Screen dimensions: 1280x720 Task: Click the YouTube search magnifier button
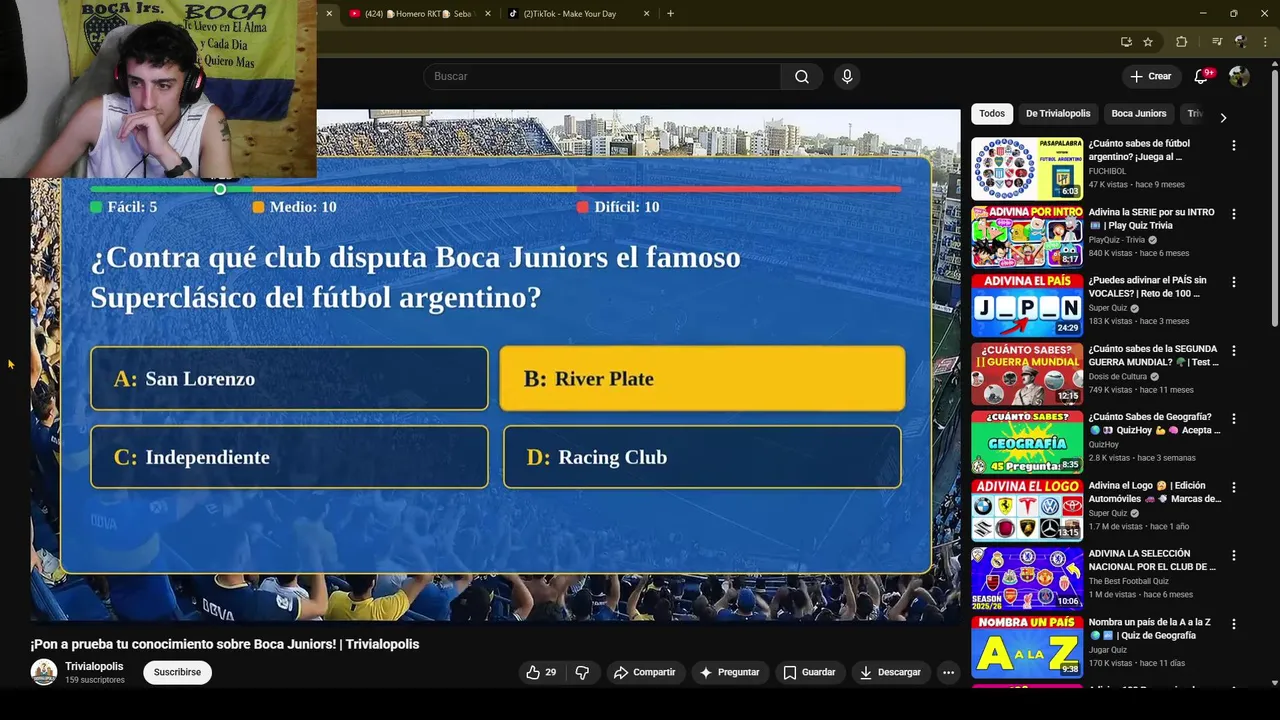point(801,77)
